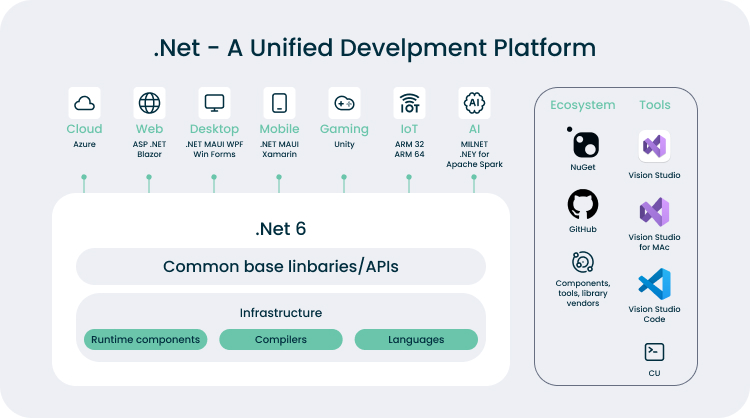Click the .Net 6 heading
The width and height of the screenshot is (750, 418).
pos(281,229)
